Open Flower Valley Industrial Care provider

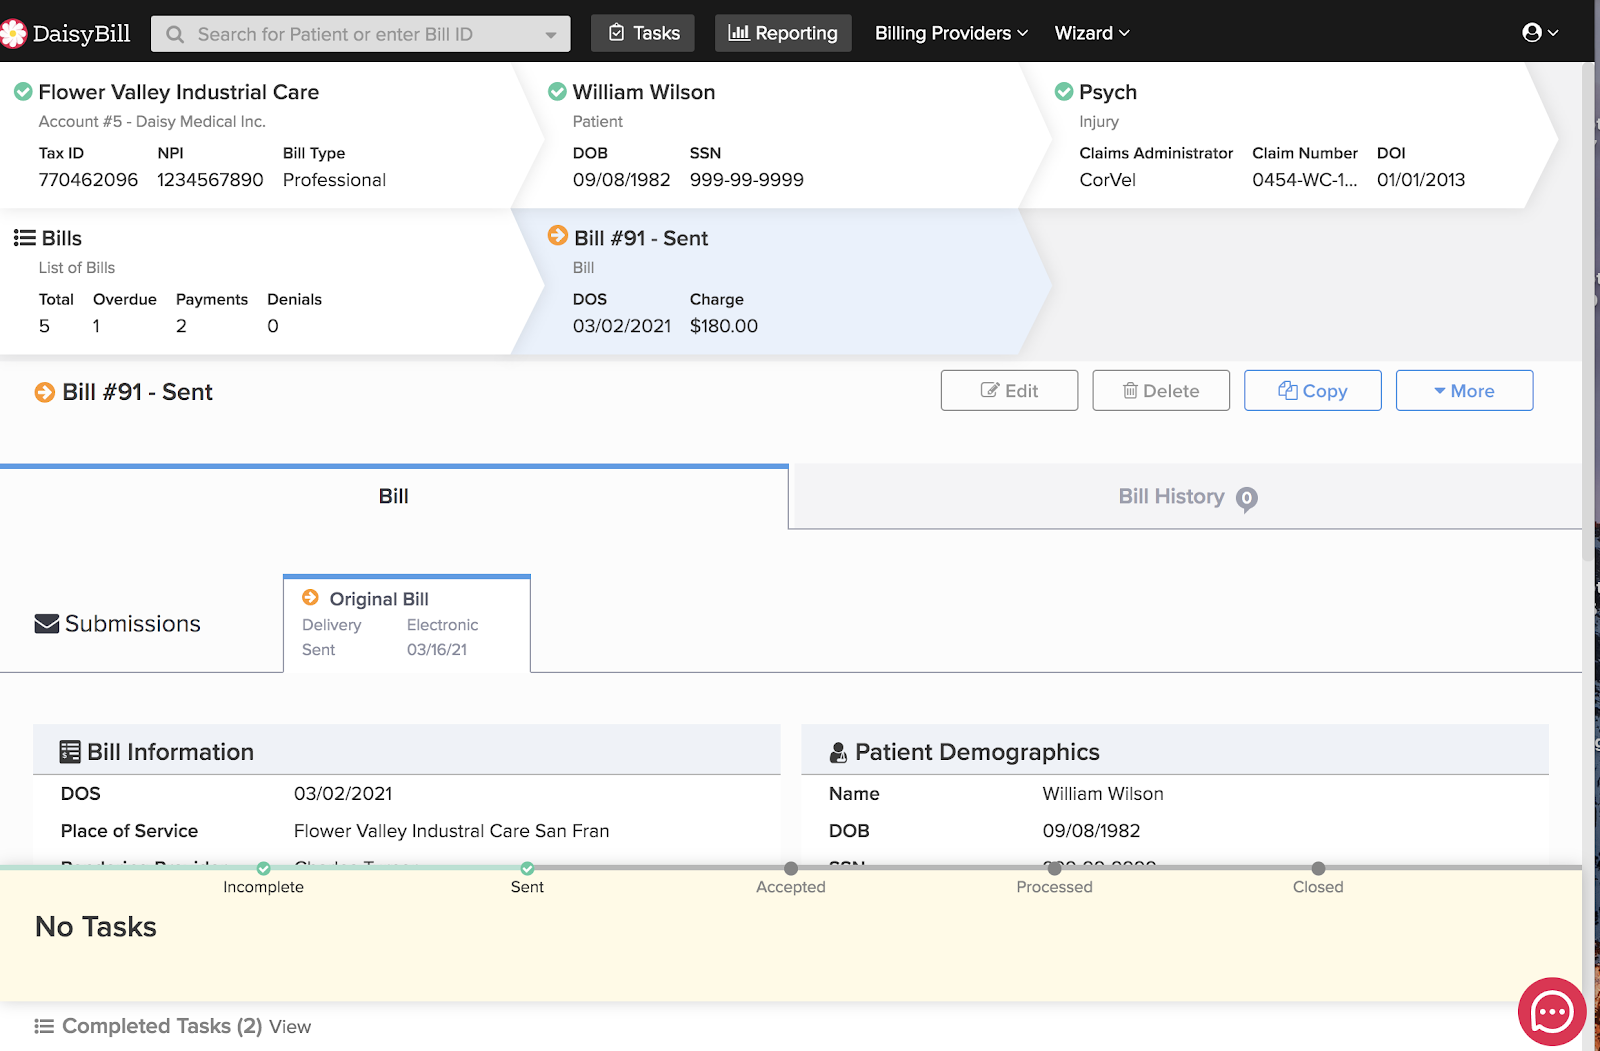pyautogui.click(x=178, y=92)
